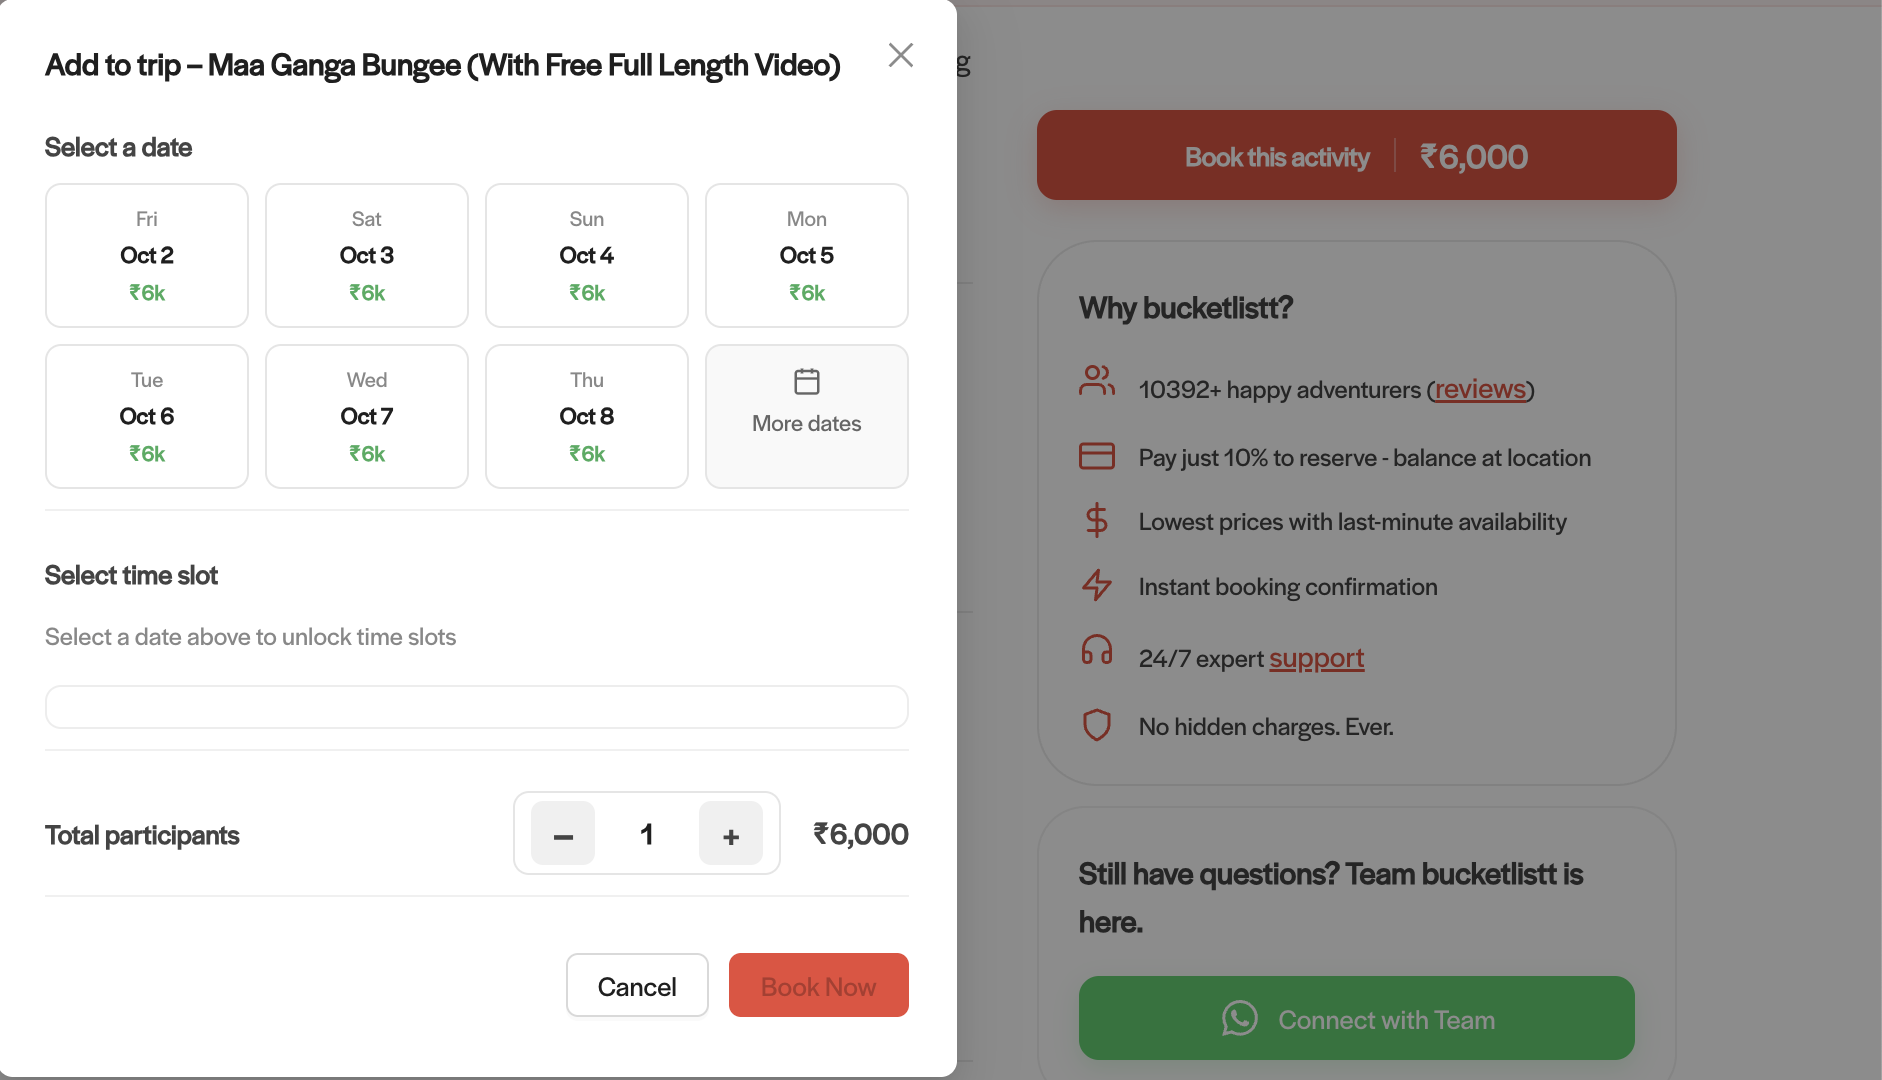Open More dates calendar picker
This screenshot has width=1882, height=1080.
point(807,416)
